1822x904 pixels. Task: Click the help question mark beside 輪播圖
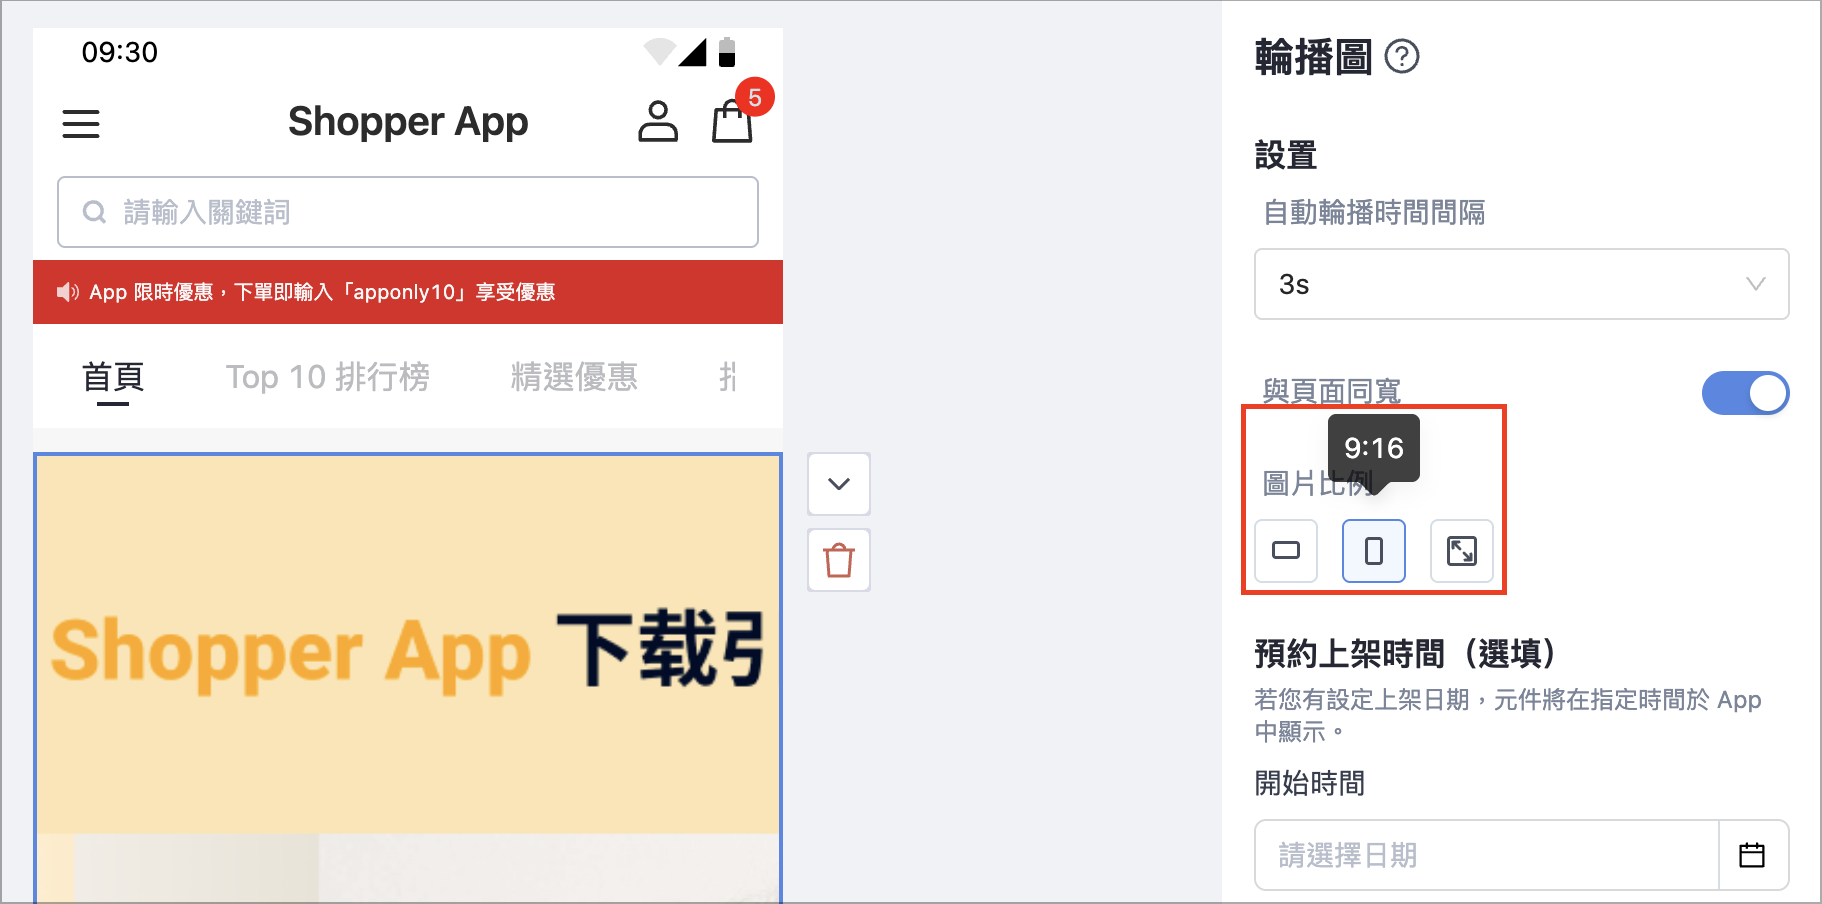point(1402,56)
